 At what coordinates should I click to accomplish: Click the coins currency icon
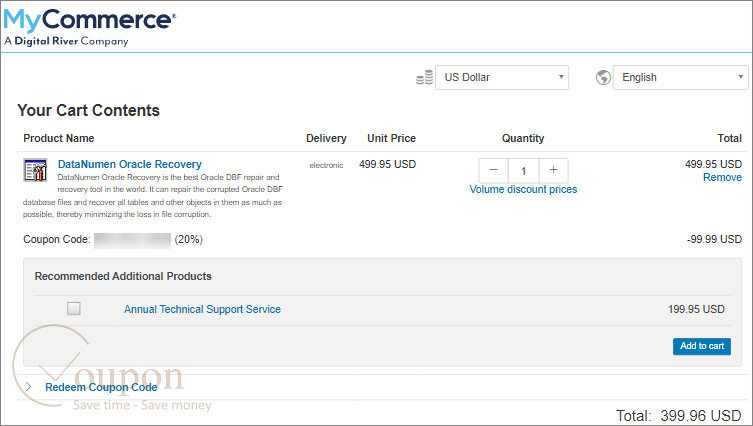coord(425,77)
